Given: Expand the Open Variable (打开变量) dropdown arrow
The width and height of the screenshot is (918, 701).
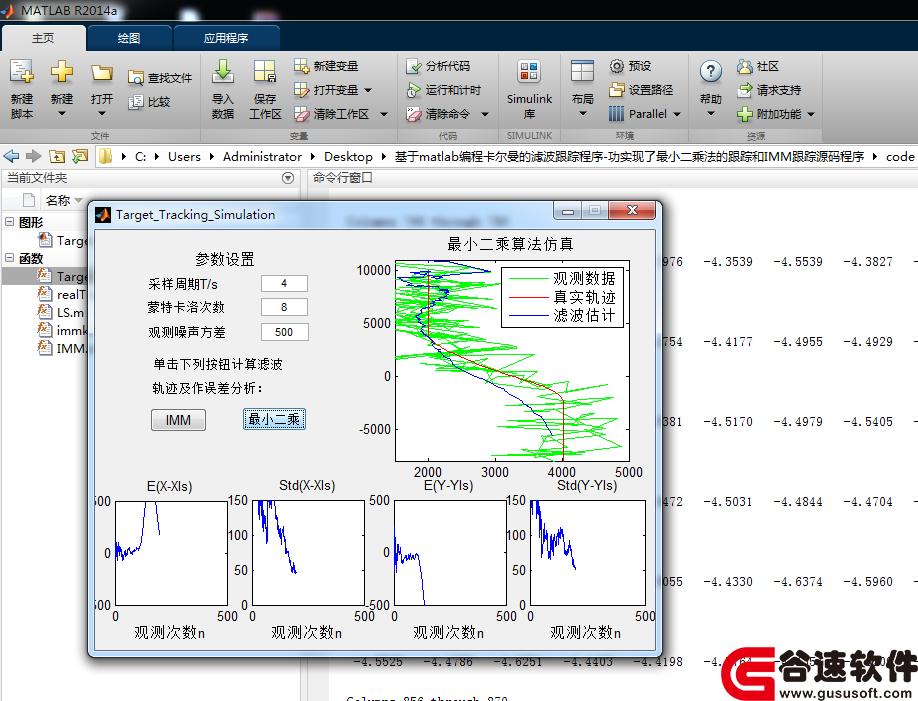Looking at the screenshot, I should point(368,90).
